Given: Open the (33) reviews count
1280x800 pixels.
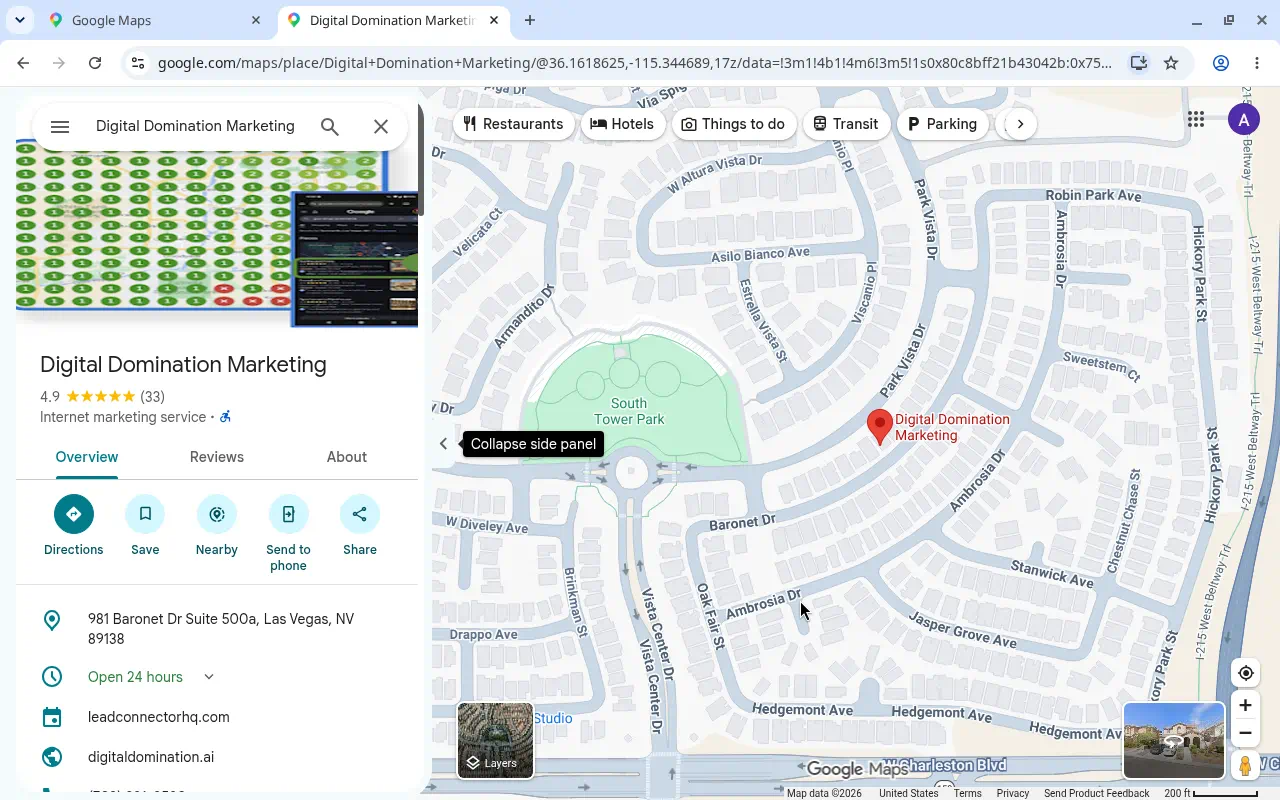Looking at the screenshot, I should click(x=152, y=396).
